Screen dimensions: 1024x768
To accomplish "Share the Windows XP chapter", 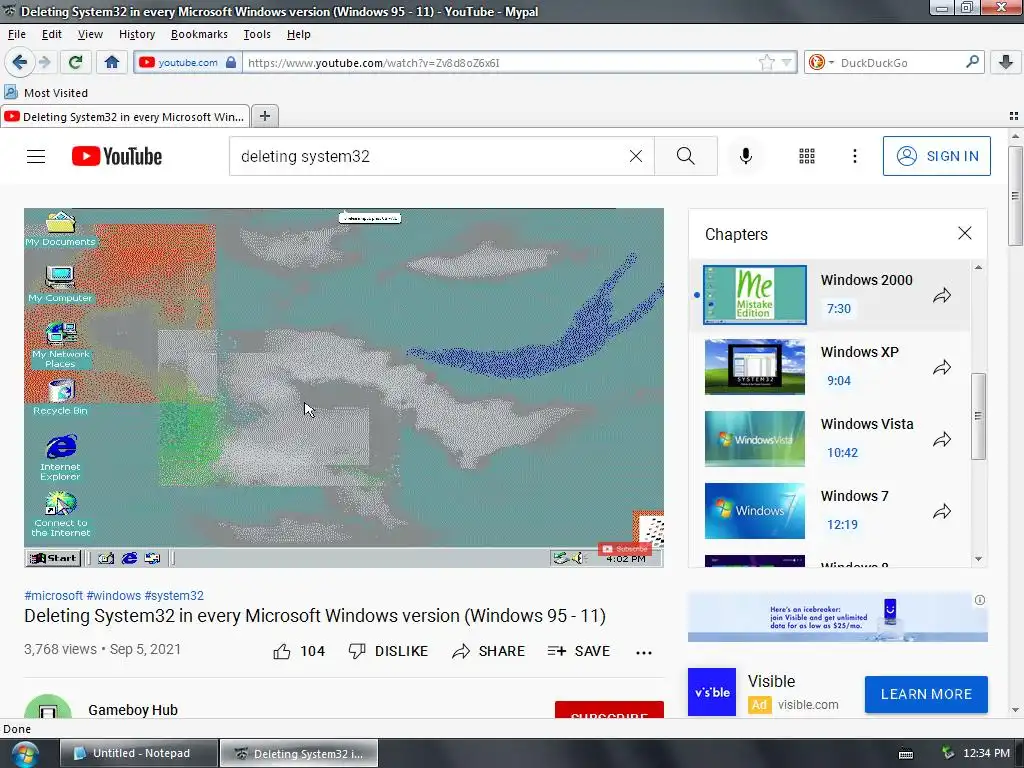I will point(942,367).
